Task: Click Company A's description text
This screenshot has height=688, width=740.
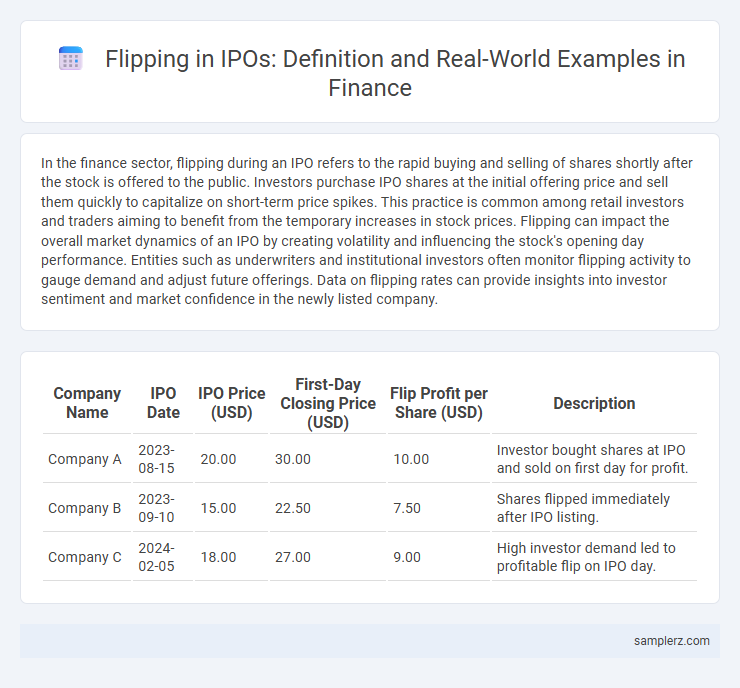Action: coord(592,459)
